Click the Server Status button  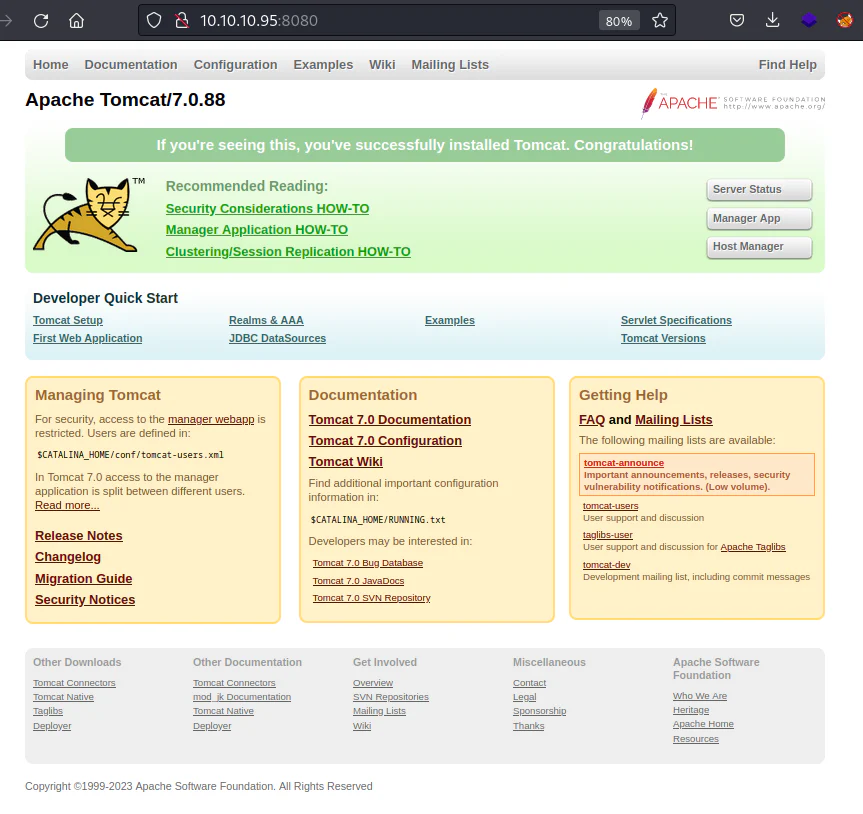click(759, 189)
